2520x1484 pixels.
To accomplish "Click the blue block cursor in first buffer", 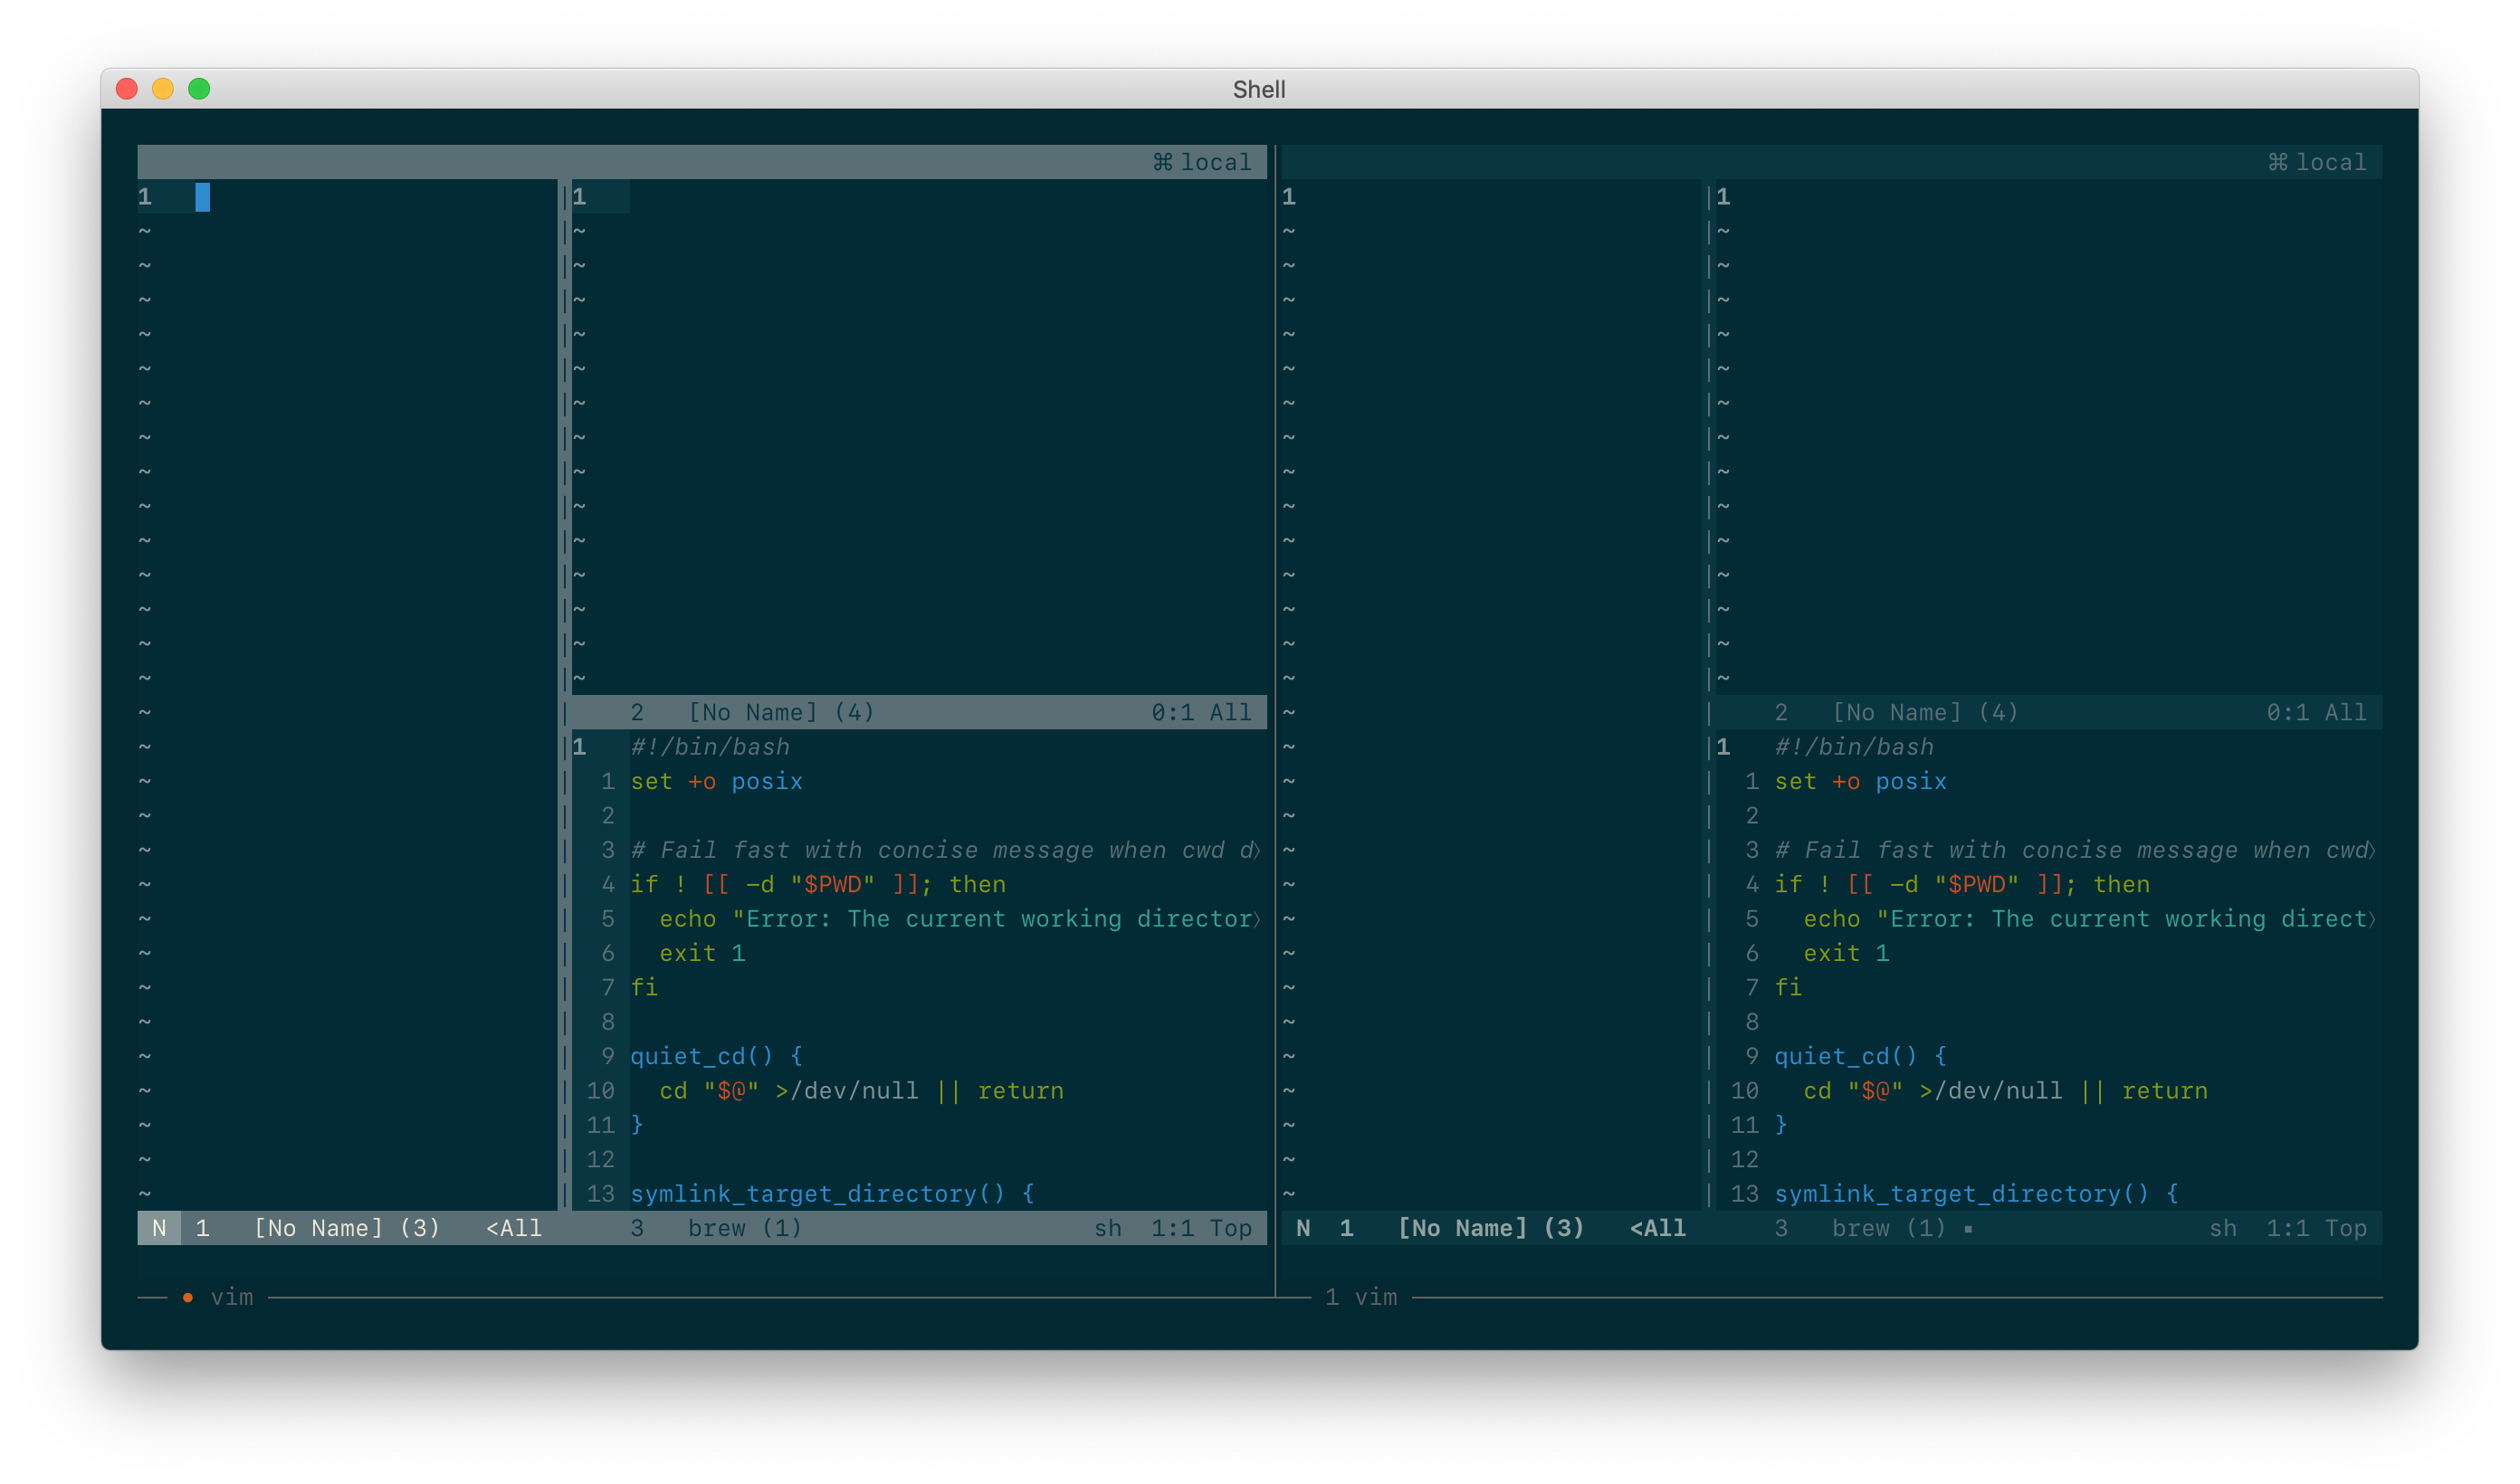I will coord(202,197).
